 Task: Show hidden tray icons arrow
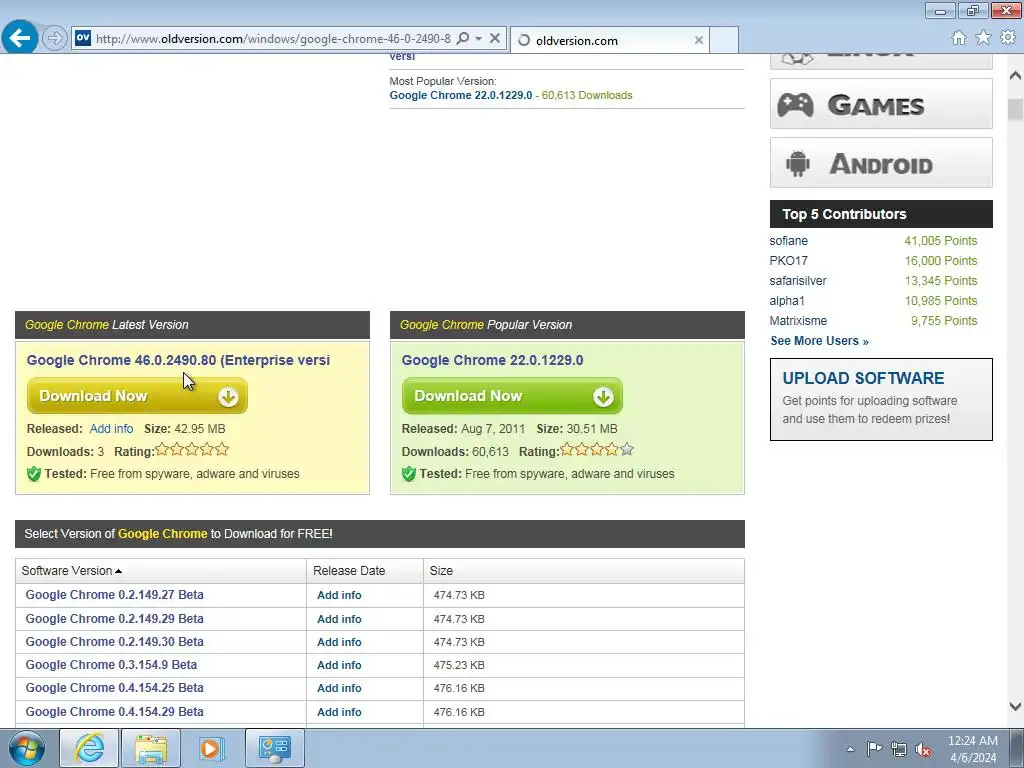(850, 749)
